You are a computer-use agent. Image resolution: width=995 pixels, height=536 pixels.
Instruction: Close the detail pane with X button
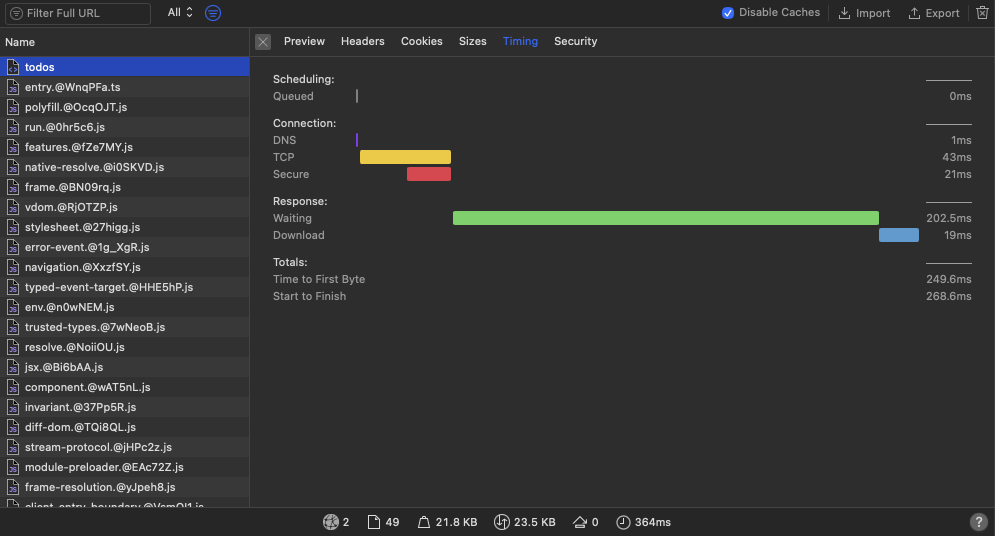pos(263,42)
